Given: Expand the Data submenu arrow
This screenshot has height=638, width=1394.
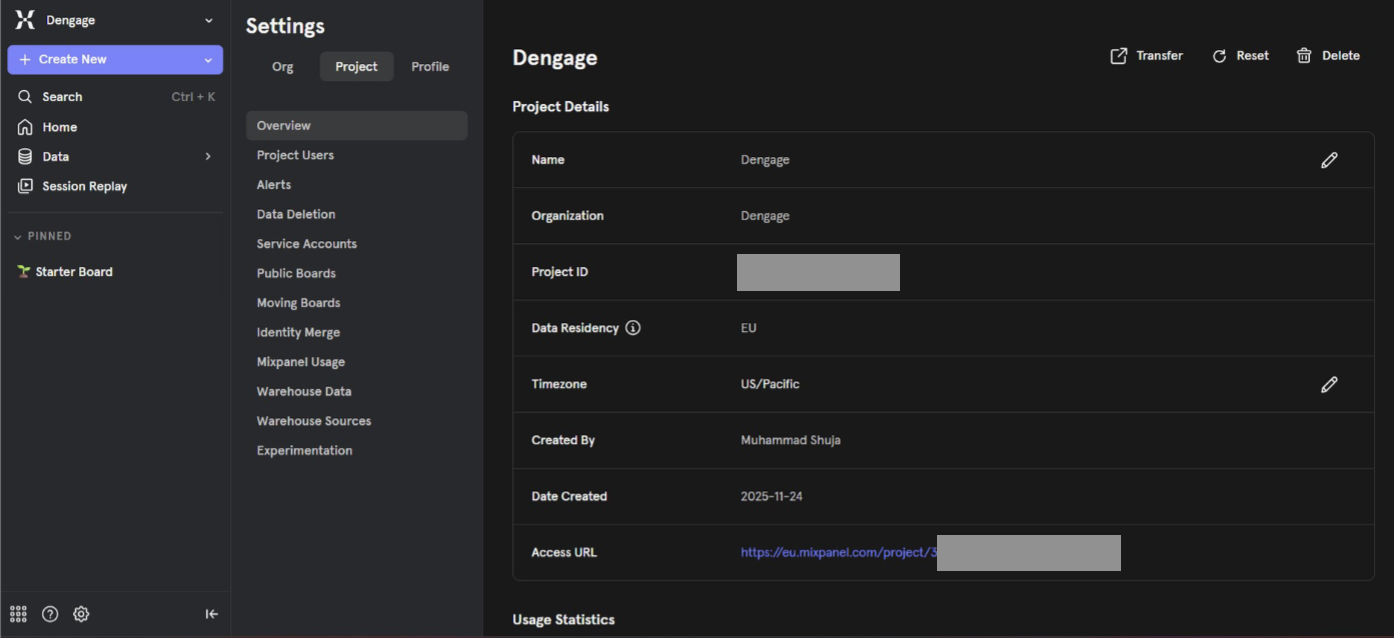Looking at the screenshot, I should click(x=208, y=157).
